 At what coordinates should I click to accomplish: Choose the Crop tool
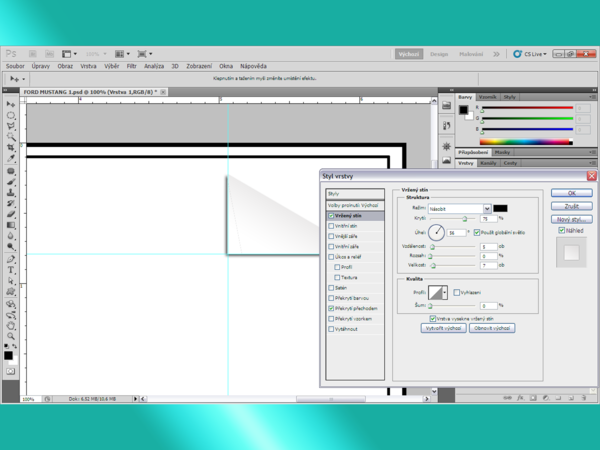click(11, 148)
